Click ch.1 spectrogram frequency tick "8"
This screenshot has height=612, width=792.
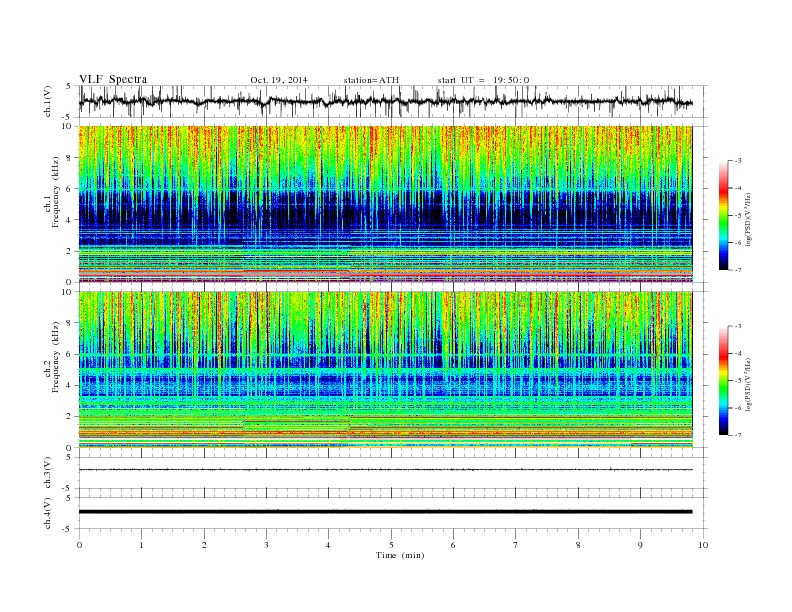(x=70, y=158)
